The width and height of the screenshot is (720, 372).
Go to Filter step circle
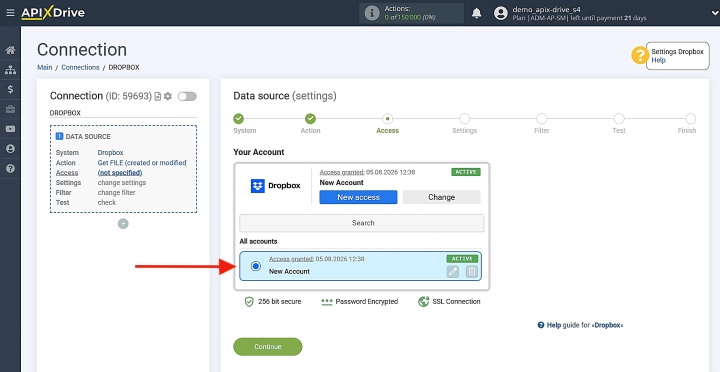542,119
